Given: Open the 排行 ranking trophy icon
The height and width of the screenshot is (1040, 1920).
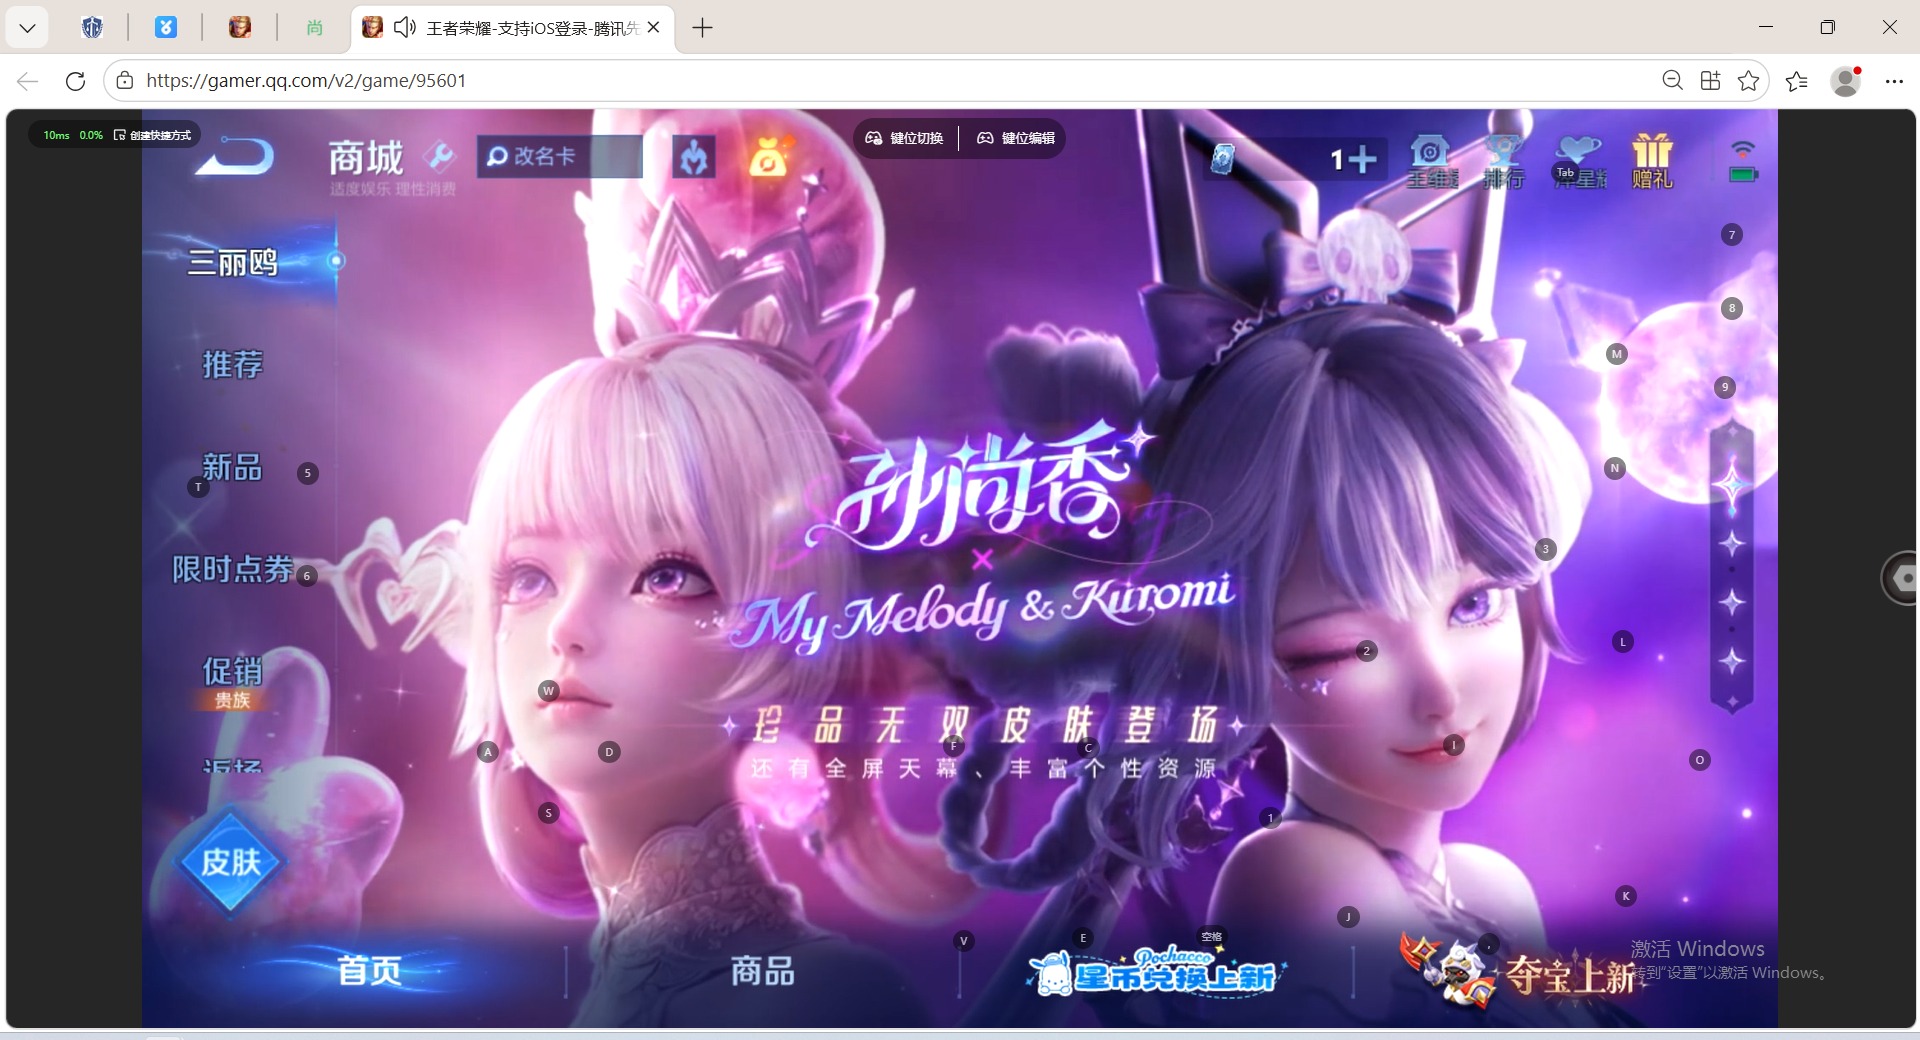Looking at the screenshot, I should 1503,161.
